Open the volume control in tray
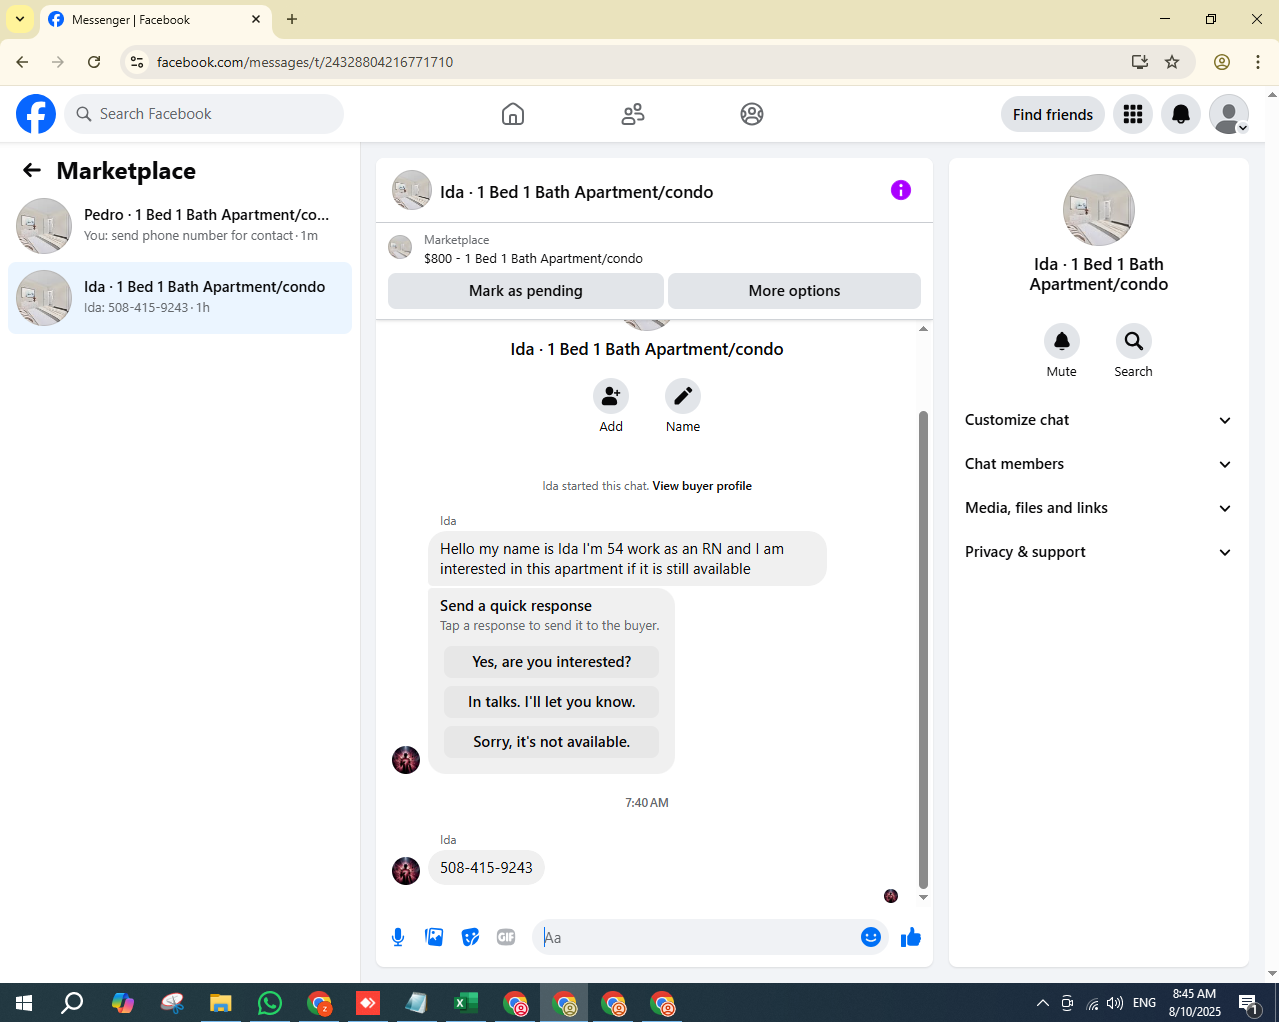The height and width of the screenshot is (1022, 1279). (x=1116, y=1003)
